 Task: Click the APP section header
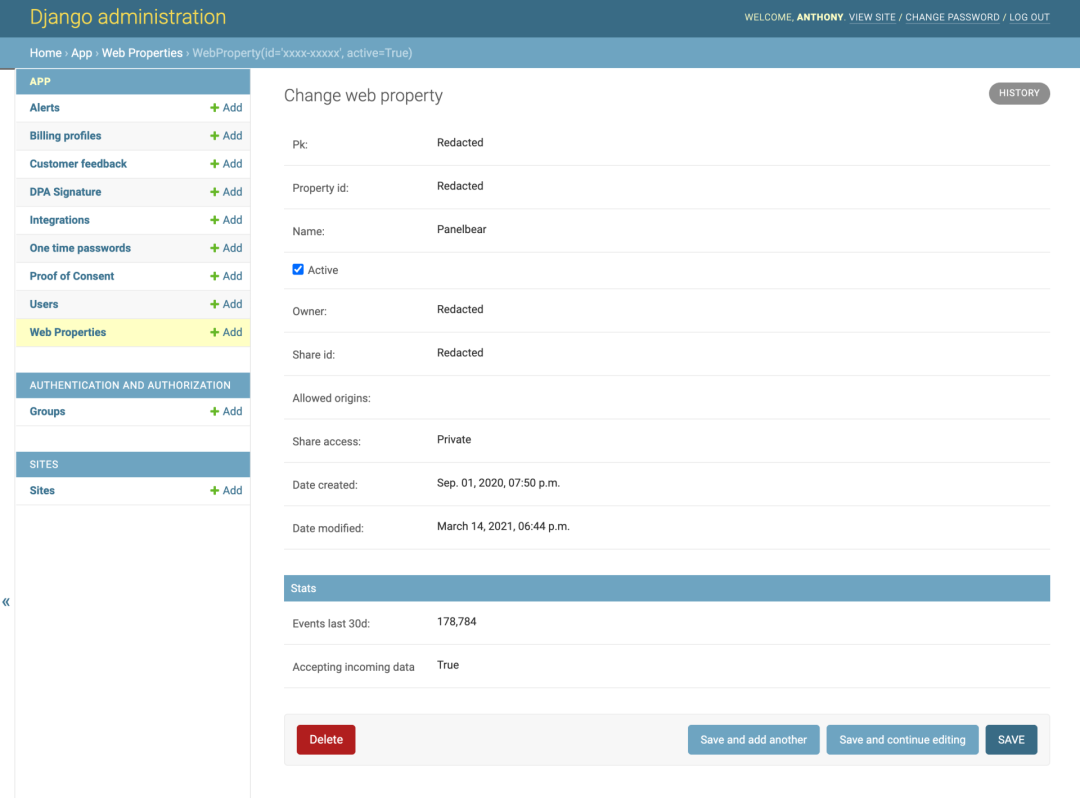click(133, 81)
